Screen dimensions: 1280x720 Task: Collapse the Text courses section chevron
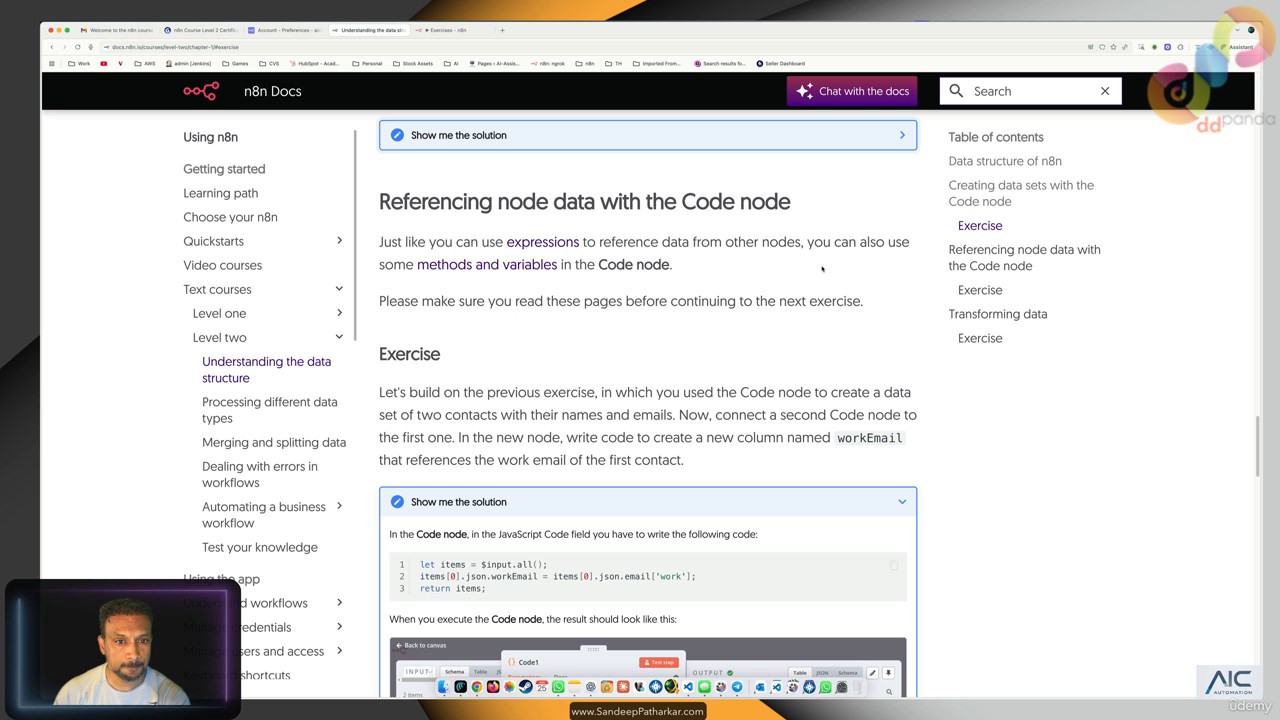pos(339,289)
